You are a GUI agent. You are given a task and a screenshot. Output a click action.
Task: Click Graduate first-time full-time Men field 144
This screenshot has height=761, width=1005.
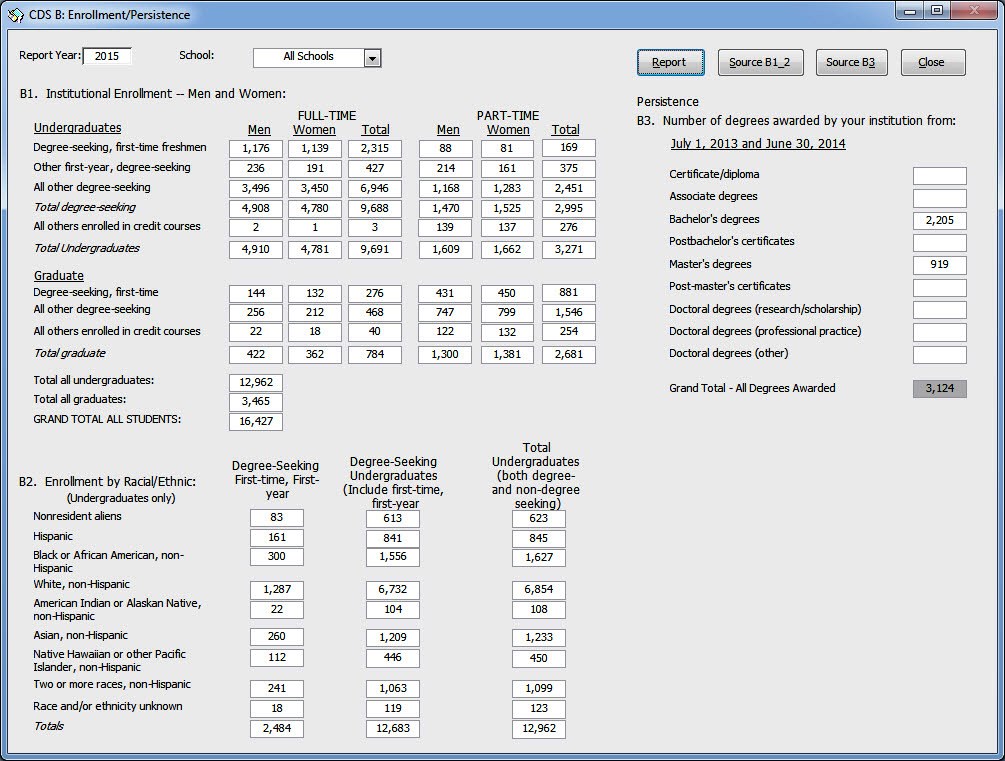pyautogui.click(x=256, y=294)
